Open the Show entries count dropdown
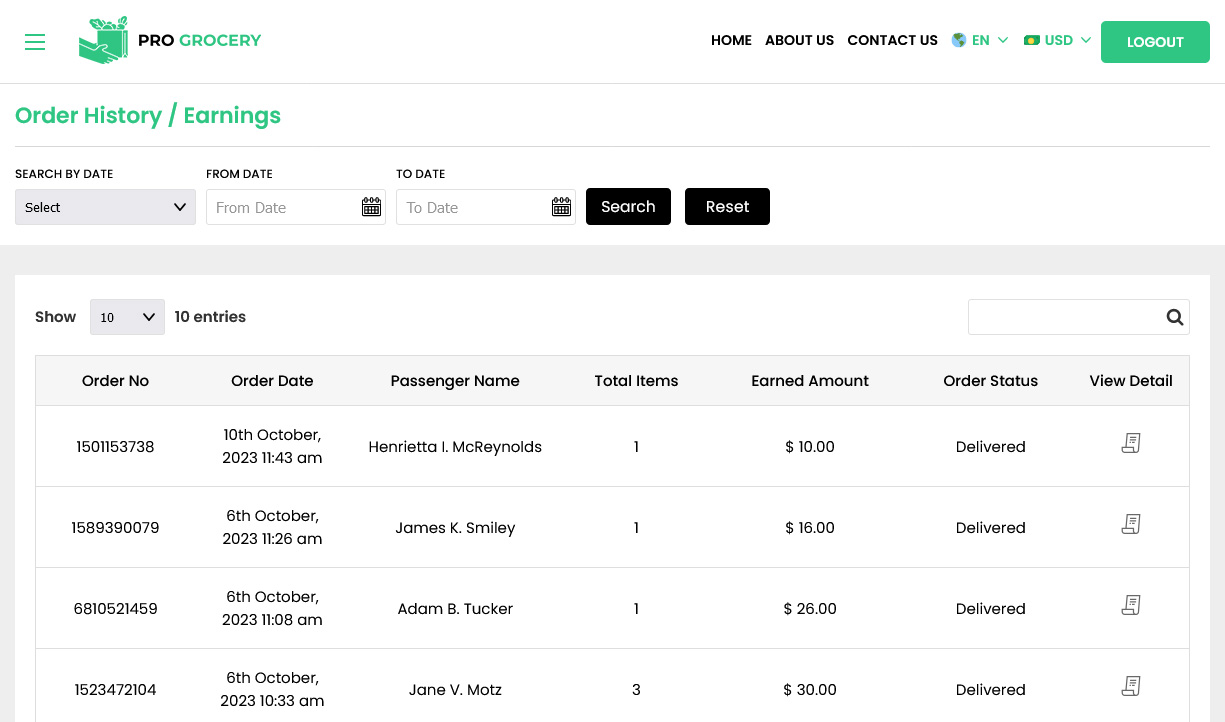1225x722 pixels. 127,317
